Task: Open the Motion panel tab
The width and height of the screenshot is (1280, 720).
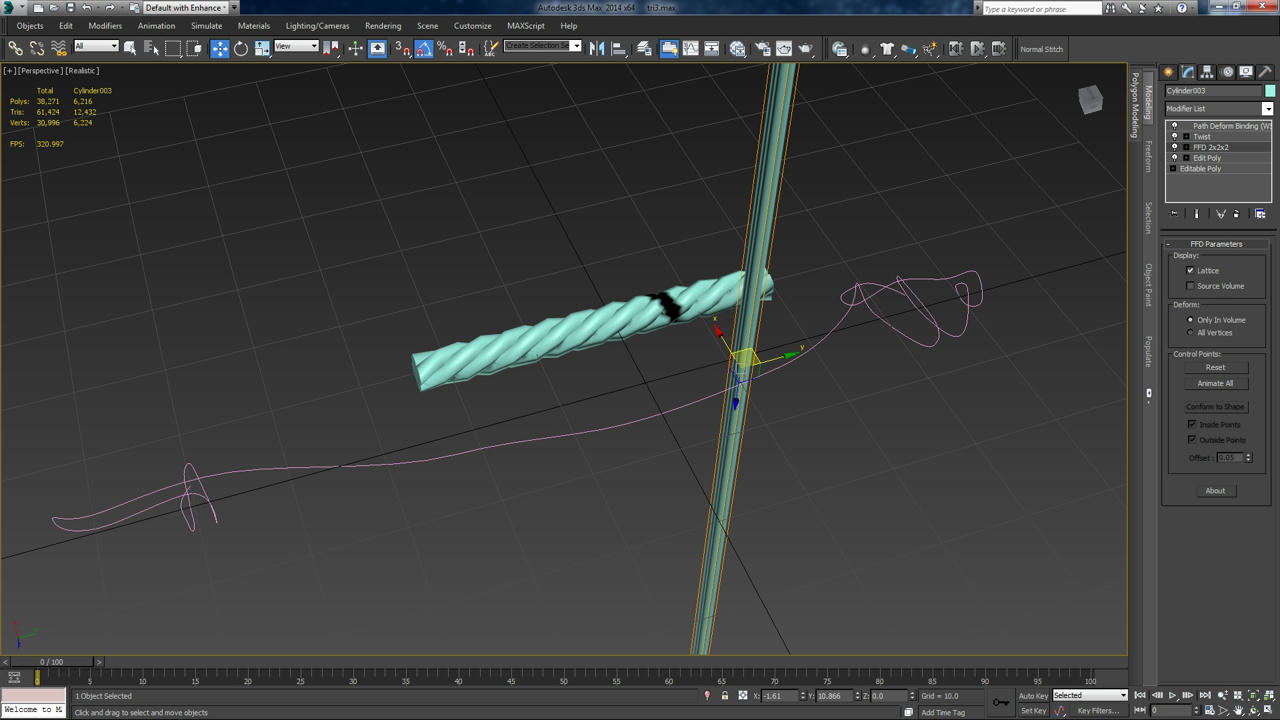Action: tap(1226, 72)
